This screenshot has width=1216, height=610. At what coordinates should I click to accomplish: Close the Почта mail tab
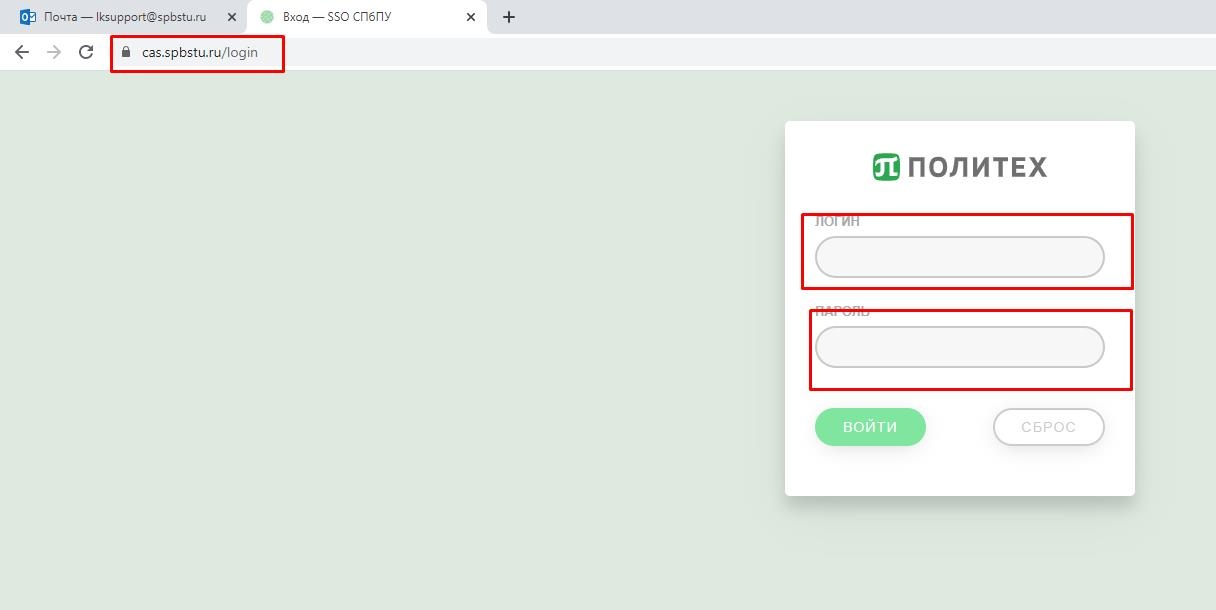(232, 17)
